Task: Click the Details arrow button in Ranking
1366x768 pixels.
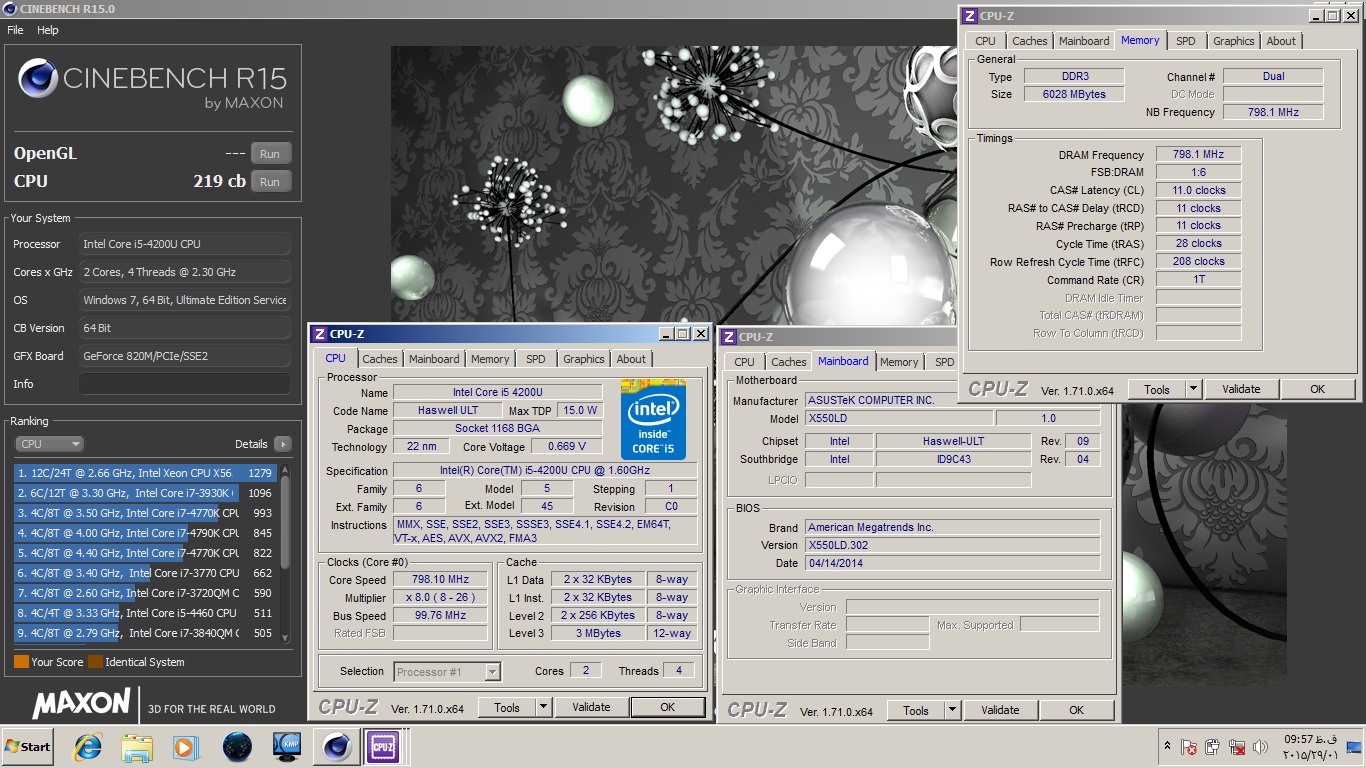Action: coord(282,444)
